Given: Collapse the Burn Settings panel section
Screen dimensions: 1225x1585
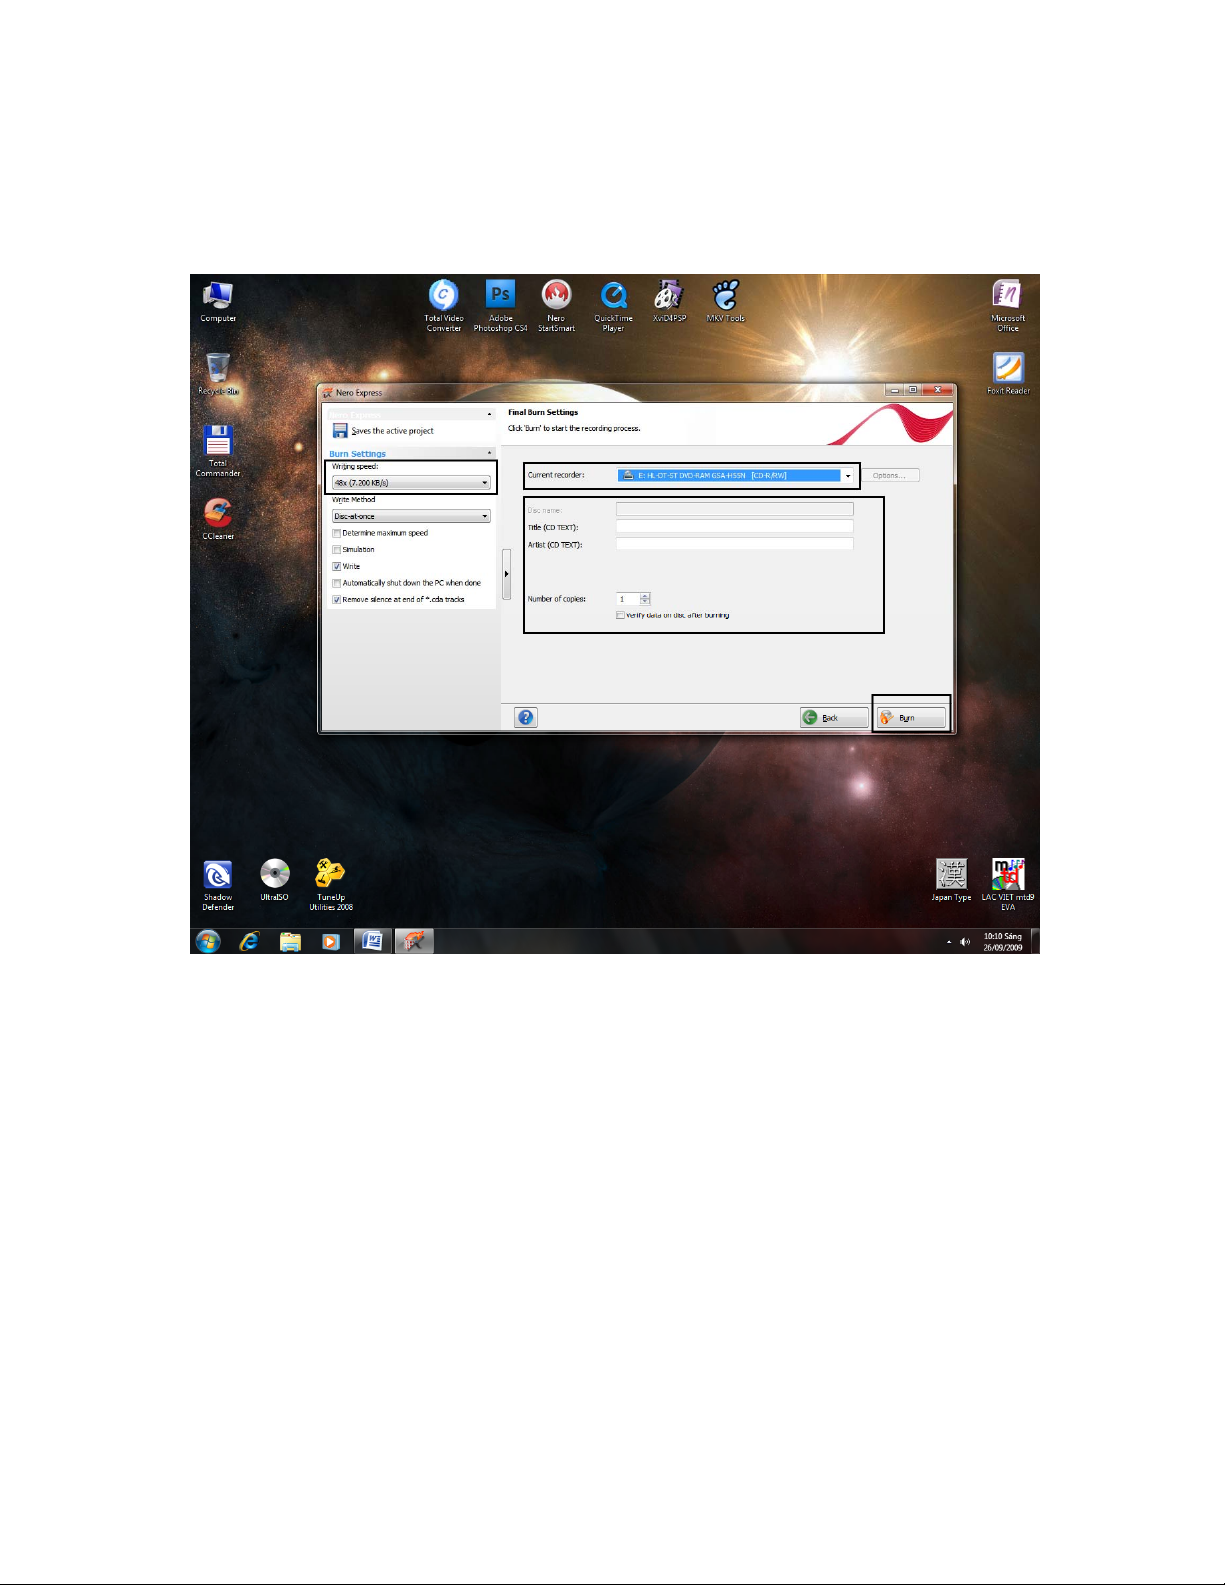Looking at the screenshot, I should click(489, 454).
